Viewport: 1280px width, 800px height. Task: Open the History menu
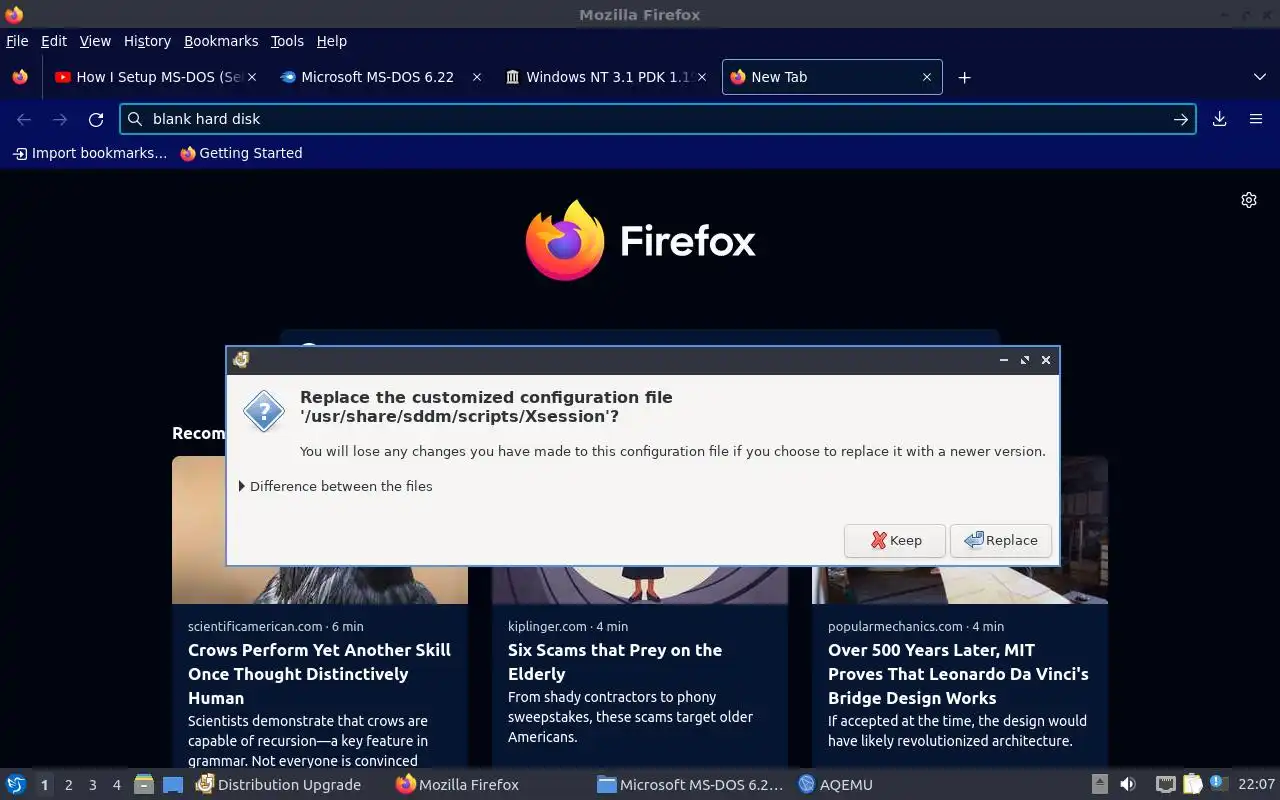coord(147,41)
